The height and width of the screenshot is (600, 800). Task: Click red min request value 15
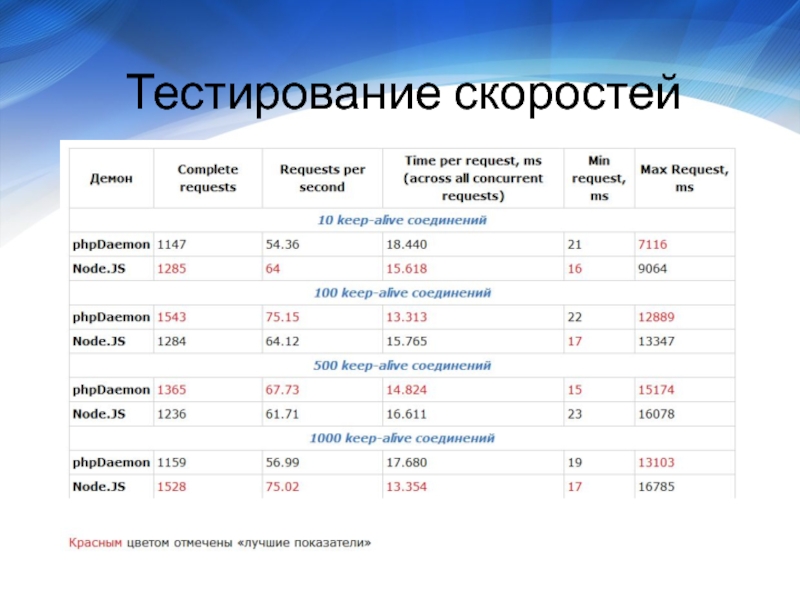click(574, 390)
